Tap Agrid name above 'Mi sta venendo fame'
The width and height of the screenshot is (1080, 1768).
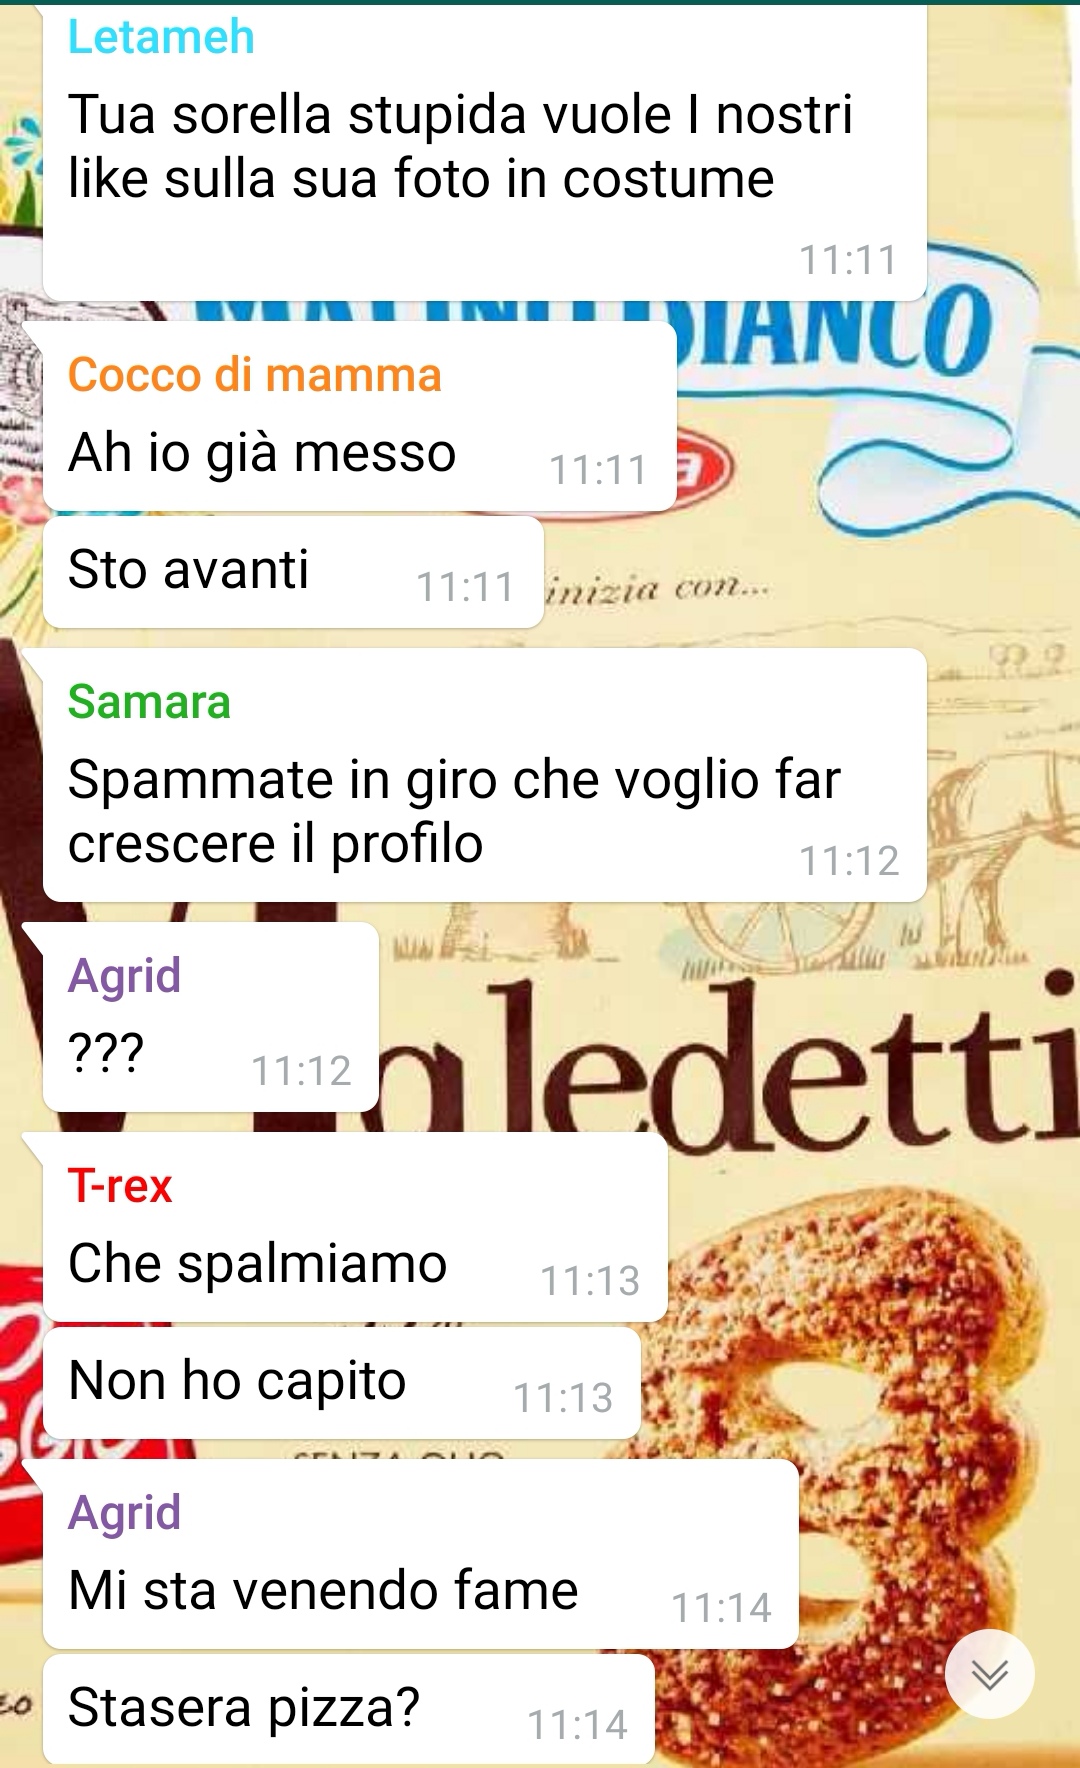(124, 1512)
